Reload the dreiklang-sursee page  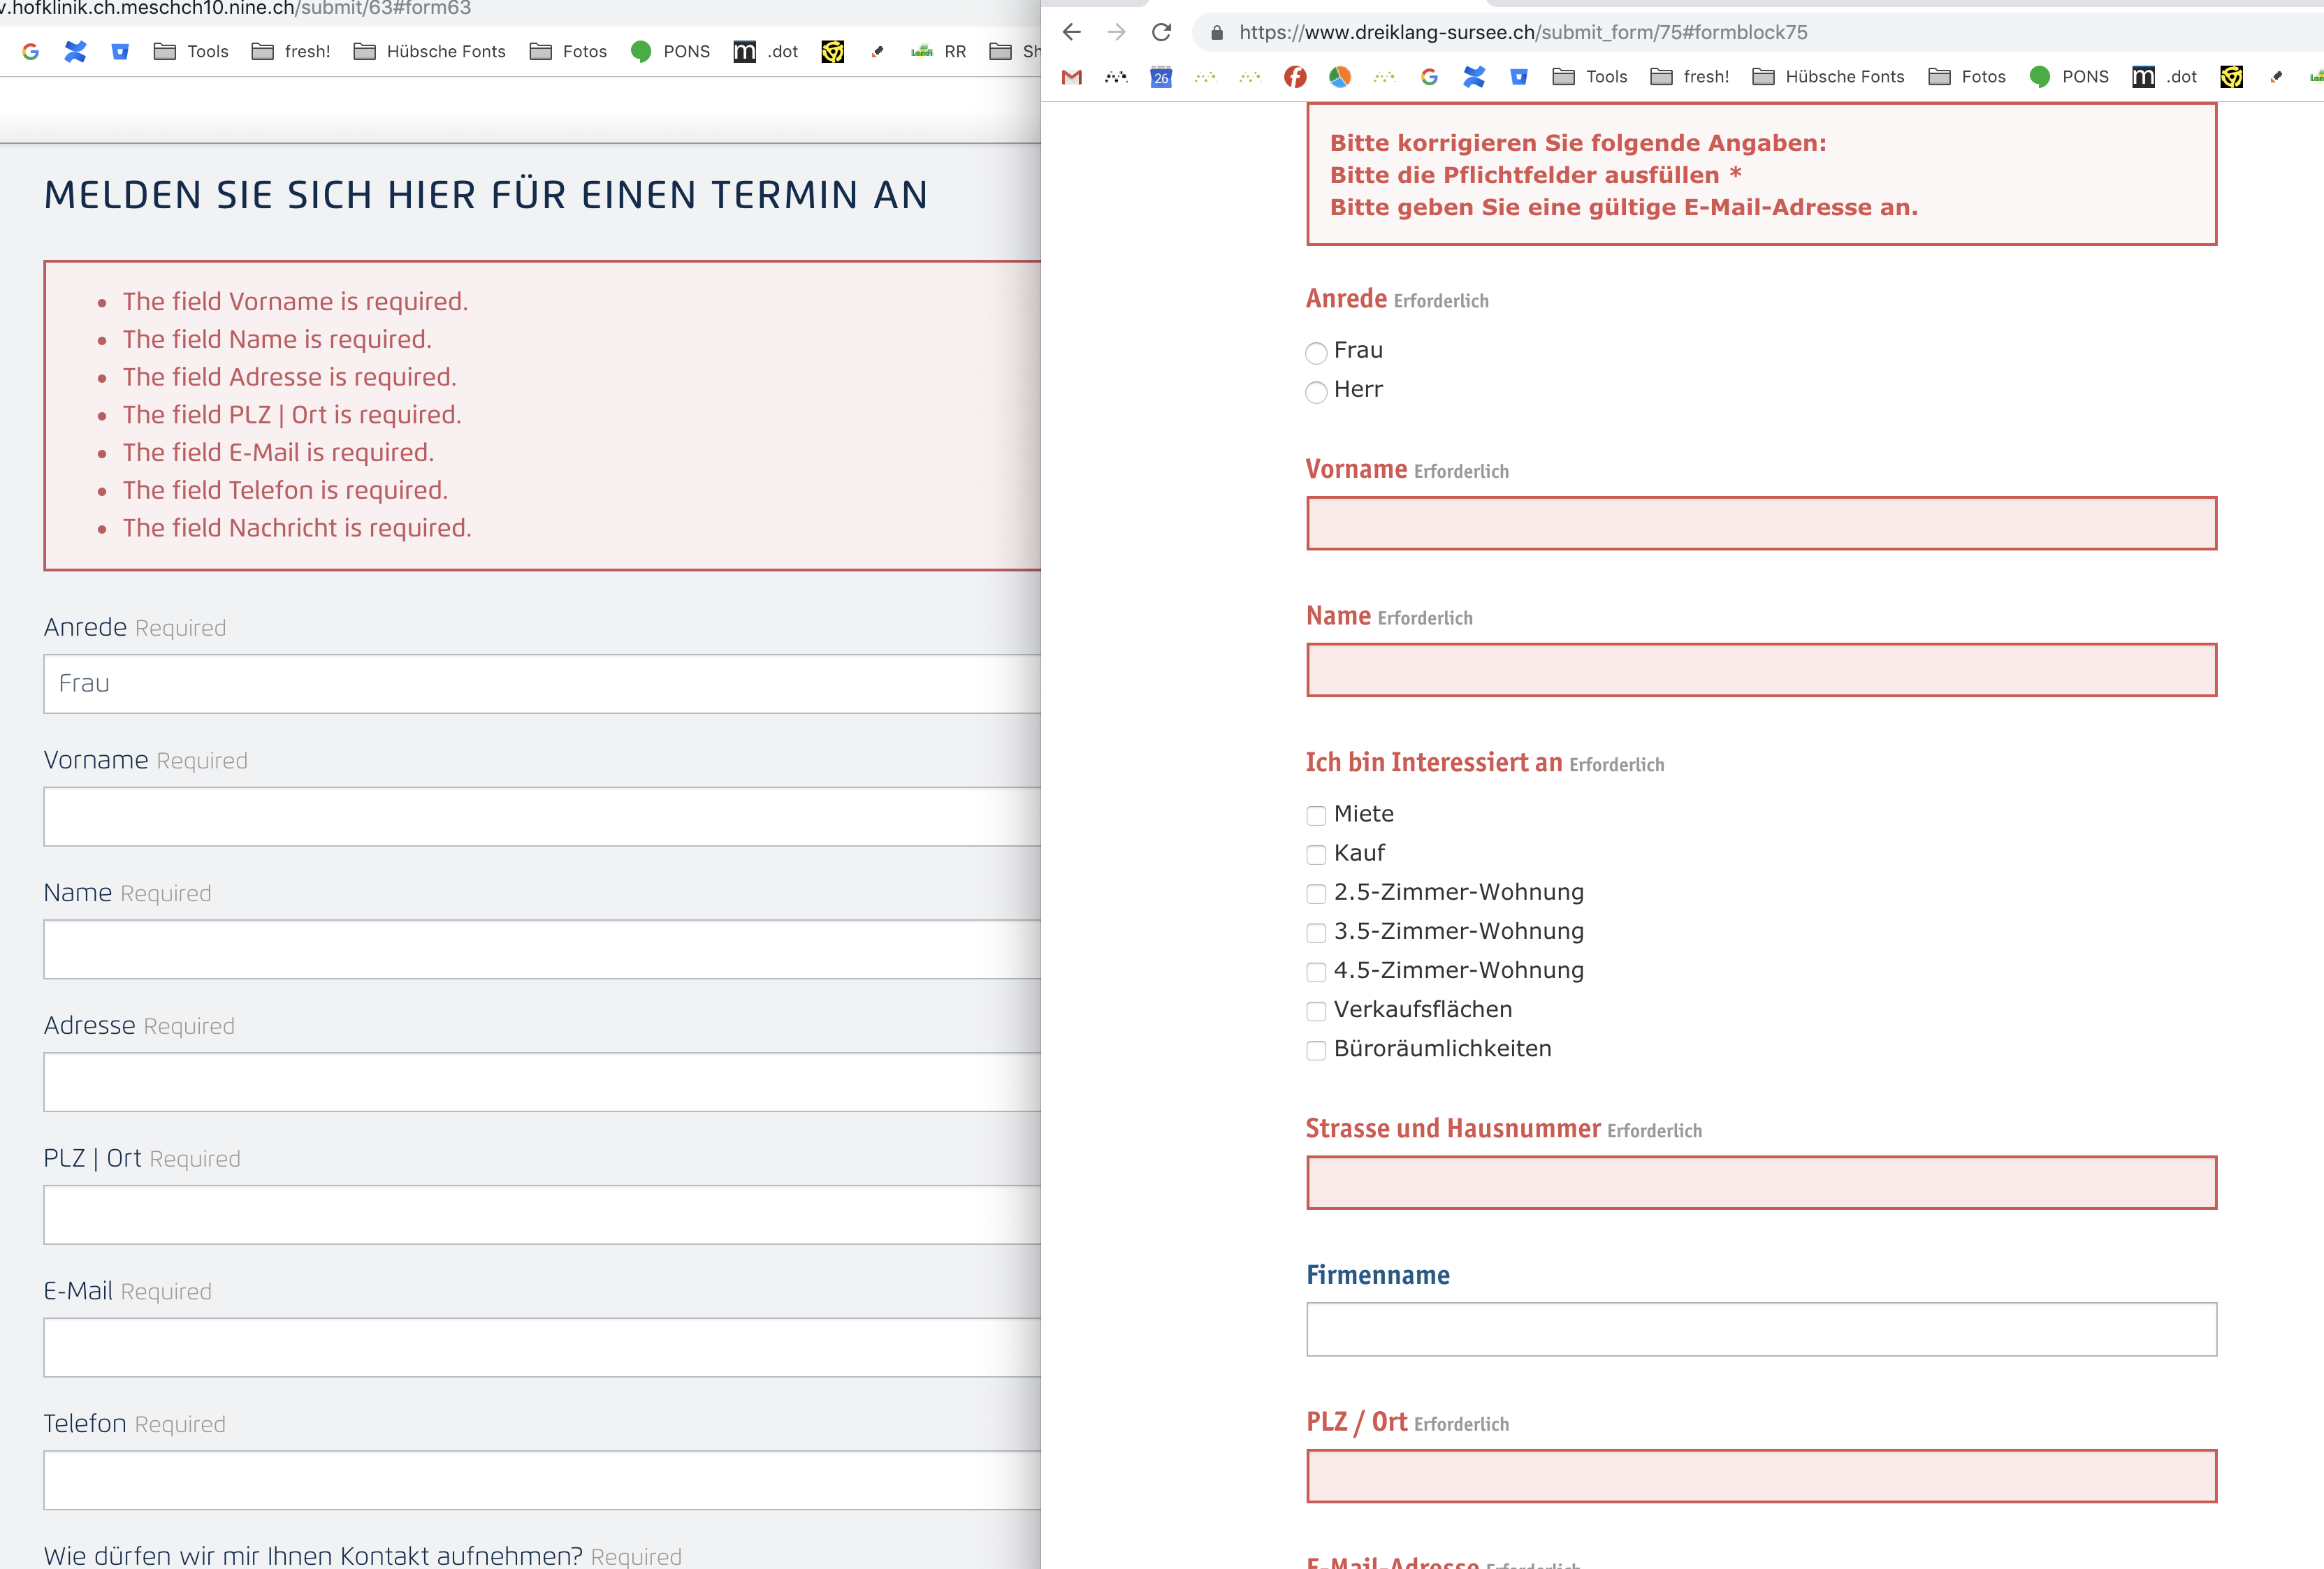1161,32
